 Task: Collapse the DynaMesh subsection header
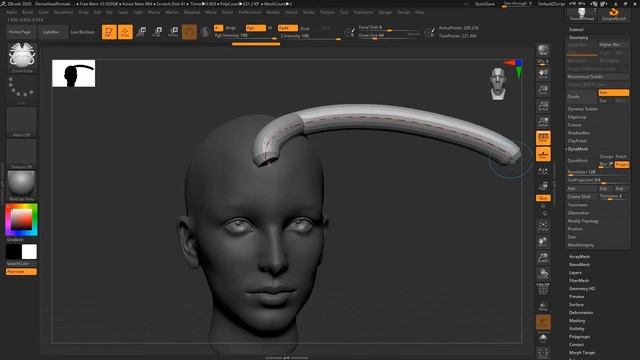click(x=578, y=149)
